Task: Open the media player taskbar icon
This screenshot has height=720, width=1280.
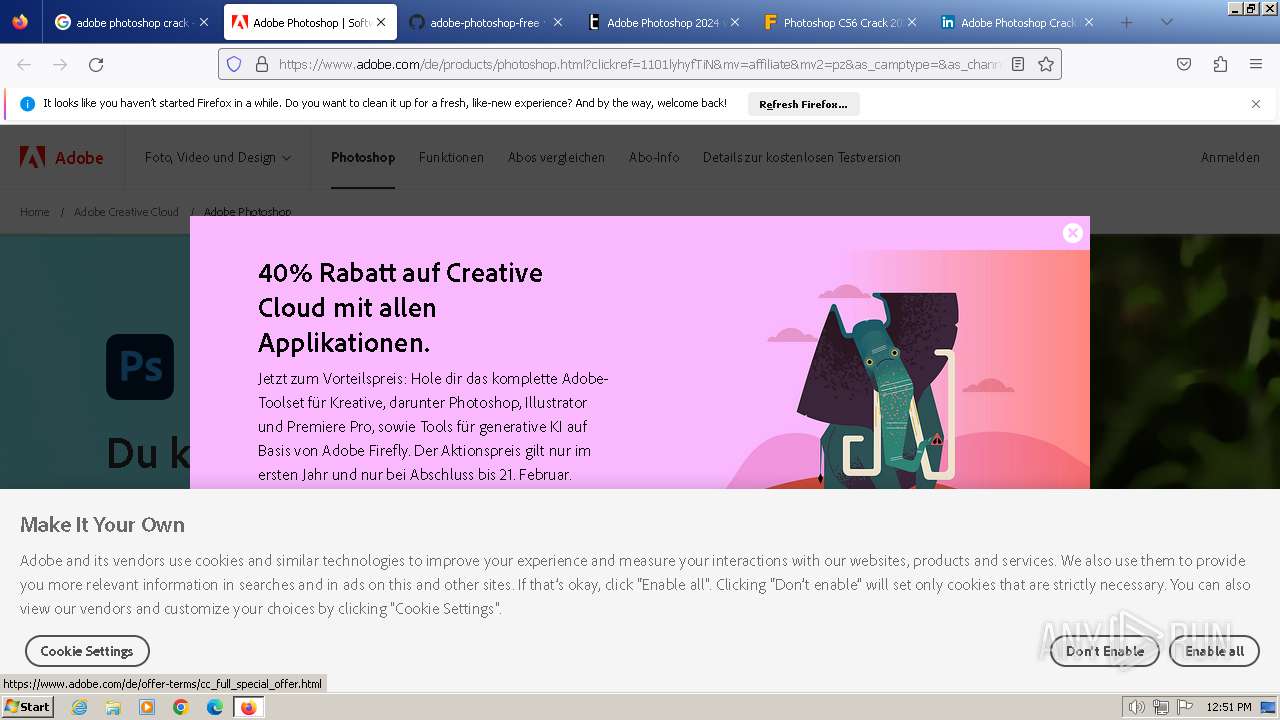Action: point(147,707)
